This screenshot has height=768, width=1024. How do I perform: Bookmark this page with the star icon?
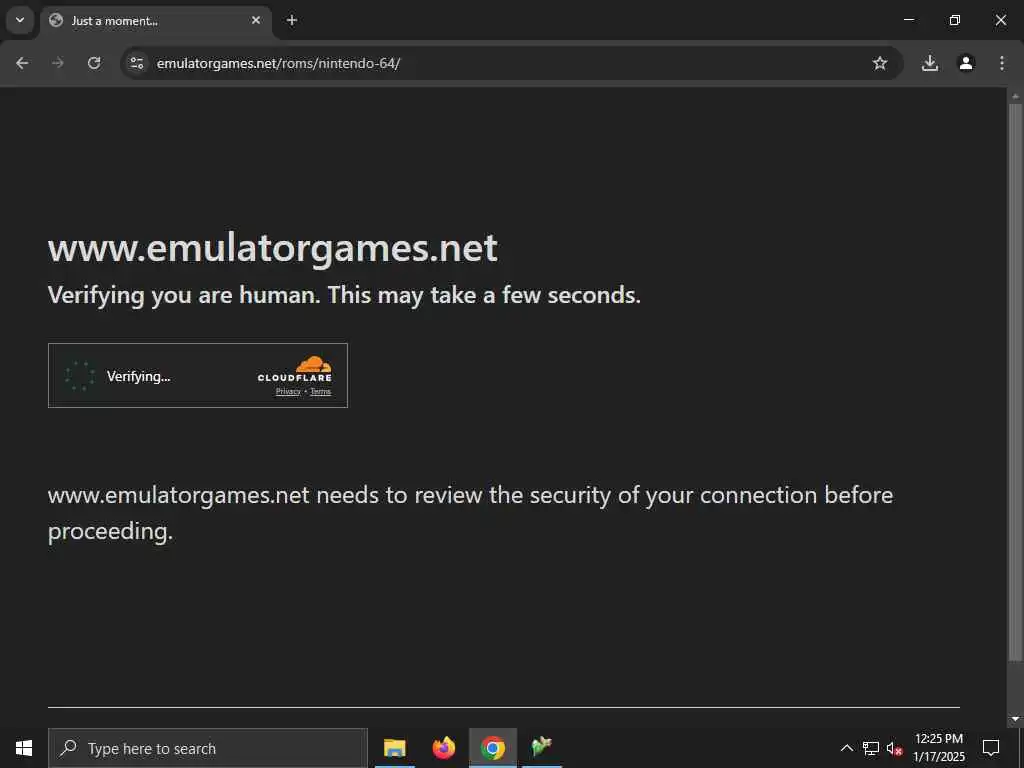880,63
